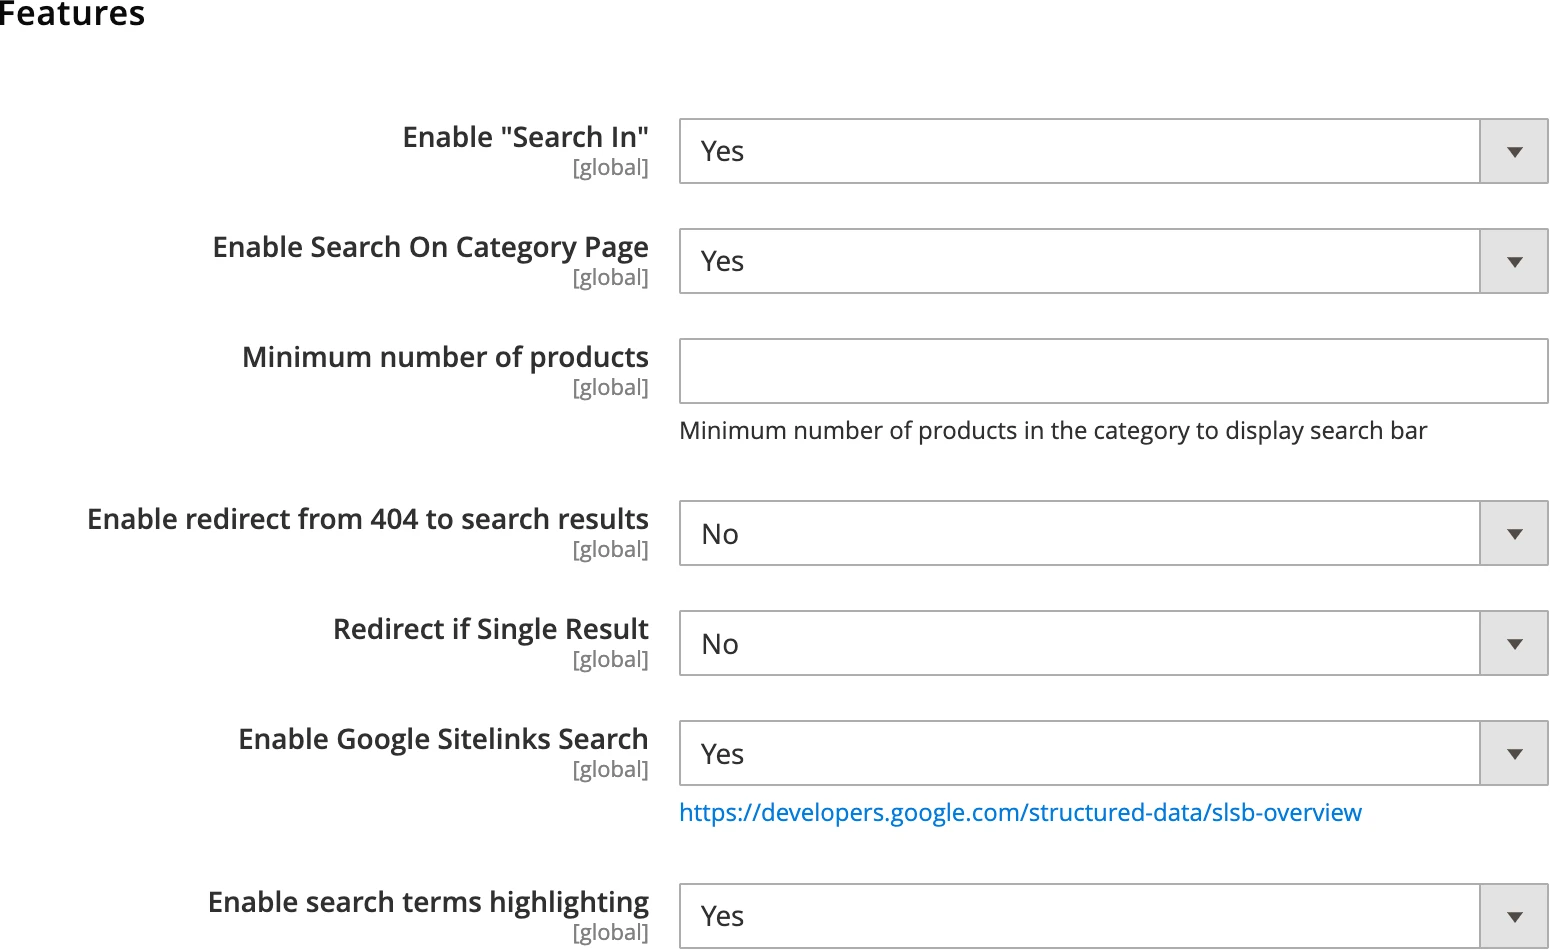Click the dropdown arrow for redirect from 404
1550x950 pixels.
click(x=1513, y=533)
